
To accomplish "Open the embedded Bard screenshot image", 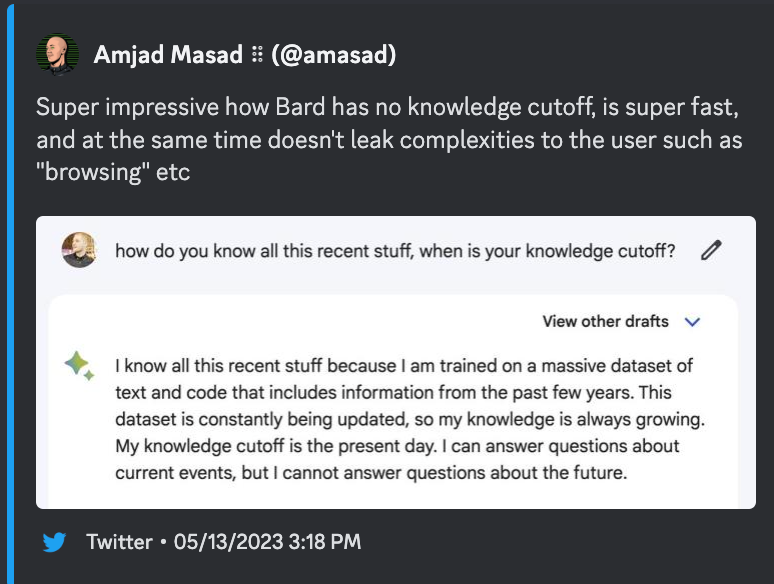I will (x=396, y=362).
